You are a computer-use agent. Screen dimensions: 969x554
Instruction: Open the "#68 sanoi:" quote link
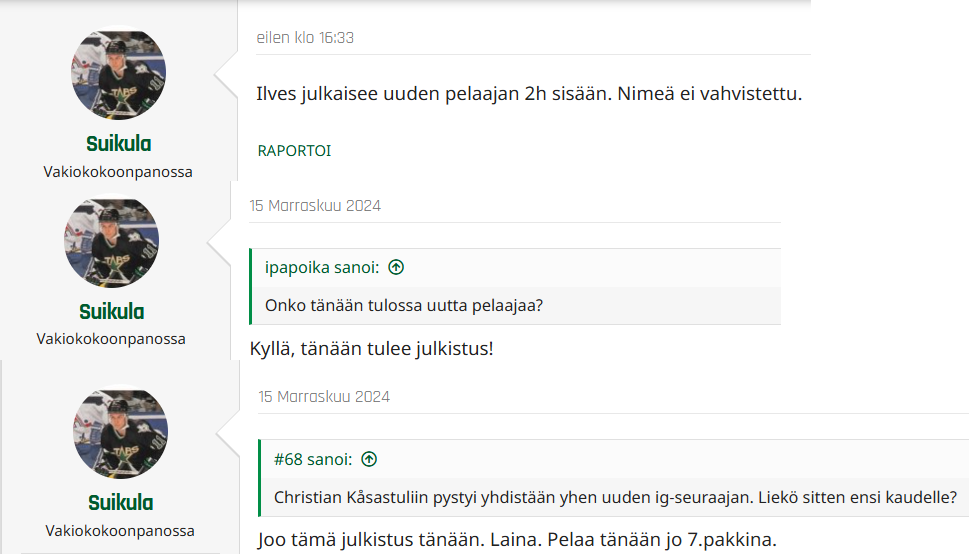(x=312, y=459)
